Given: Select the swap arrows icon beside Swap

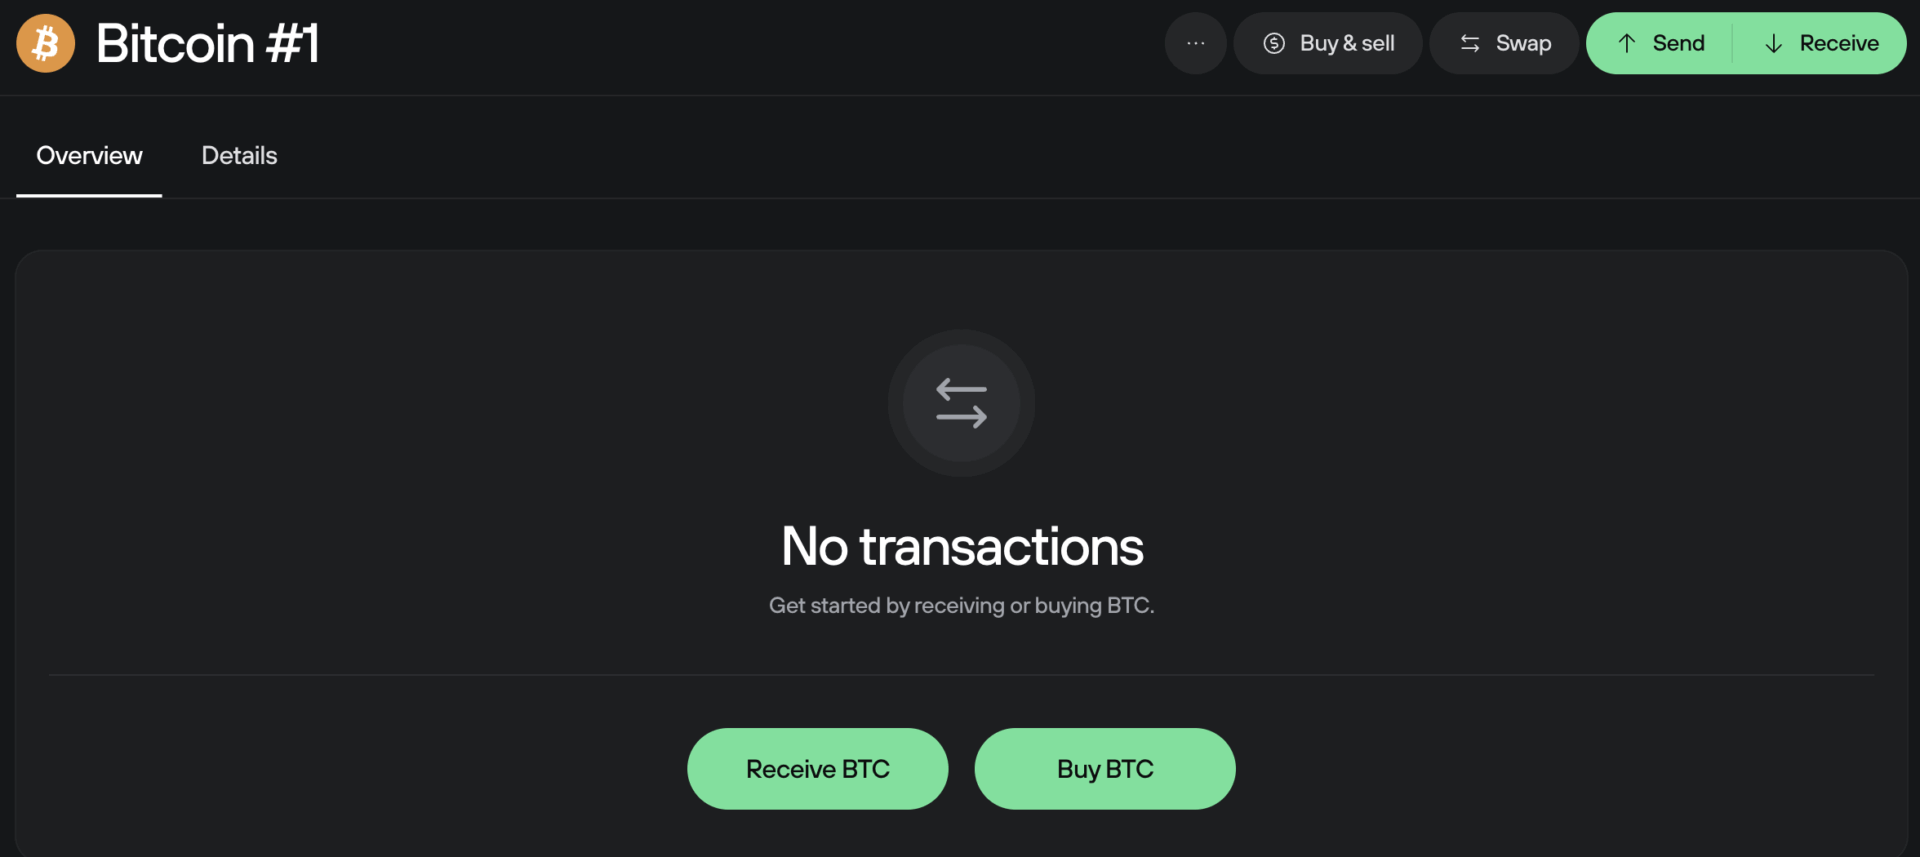Looking at the screenshot, I should click(x=1469, y=43).
